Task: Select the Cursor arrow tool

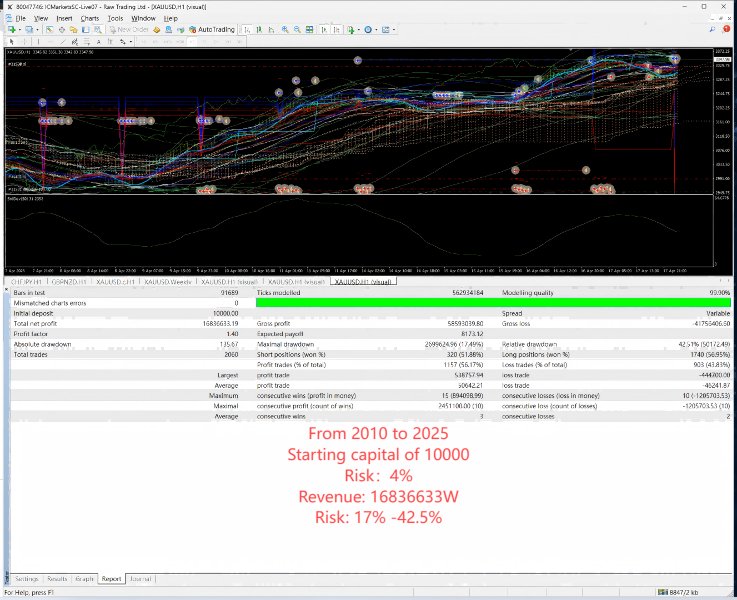Action: [x=11, y=42]
